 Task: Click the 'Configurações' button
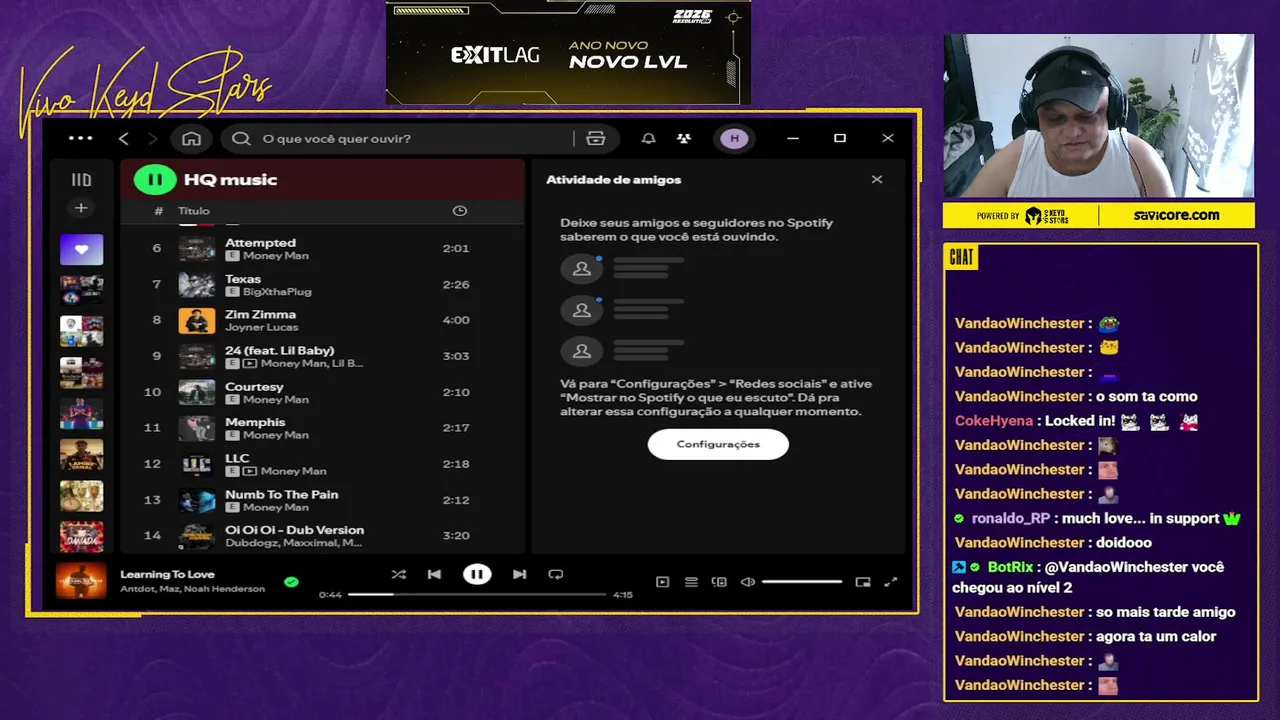(x=718, y=444)
